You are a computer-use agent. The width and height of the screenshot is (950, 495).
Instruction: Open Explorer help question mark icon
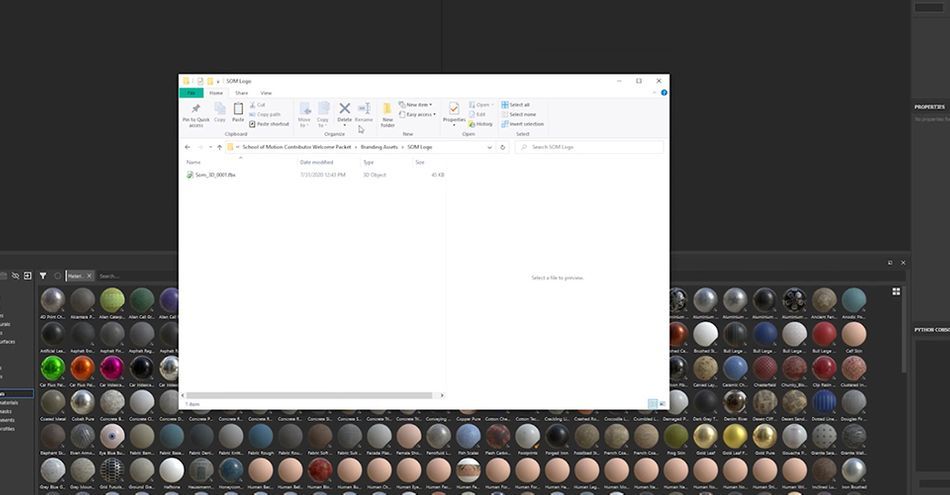click(x=663, y=93)
